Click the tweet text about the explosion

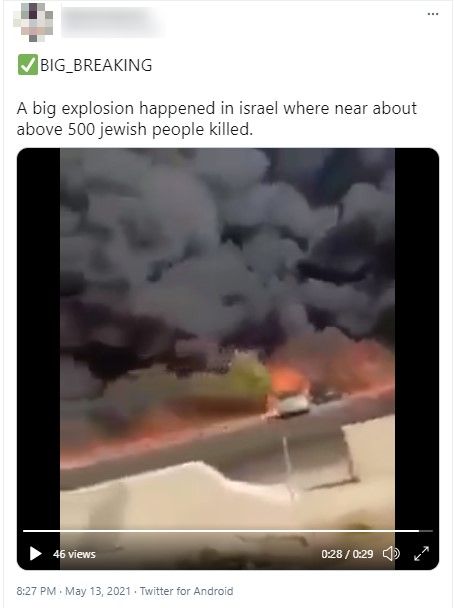[216, 119]
